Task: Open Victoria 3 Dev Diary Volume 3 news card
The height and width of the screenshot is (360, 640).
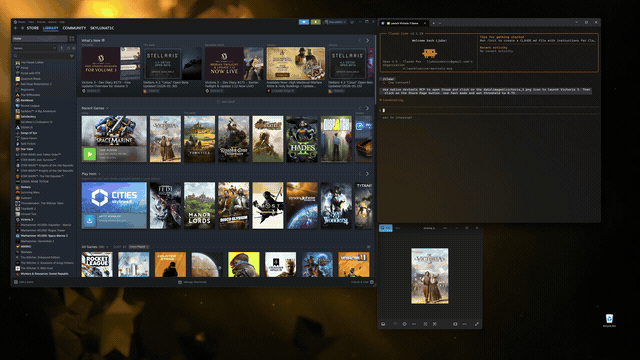Action: click(111, 70)
